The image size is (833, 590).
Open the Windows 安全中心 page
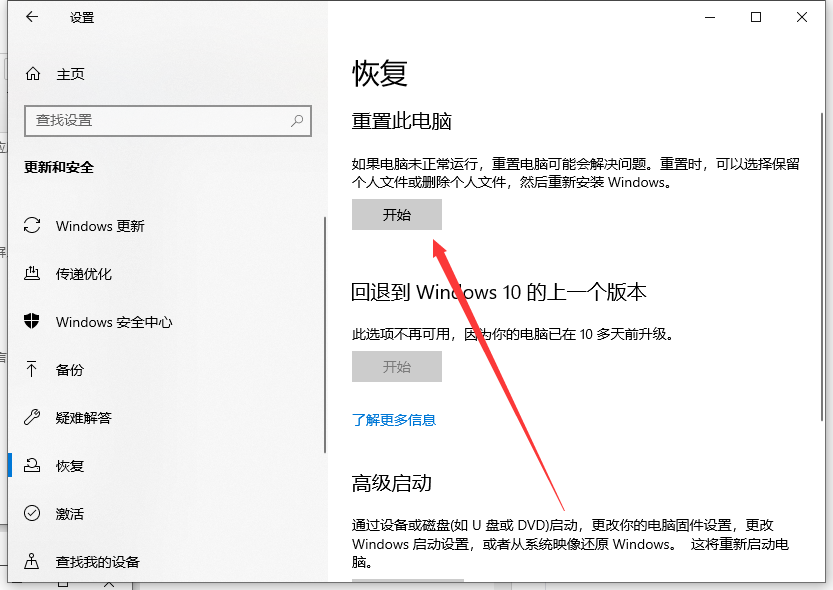114,322
